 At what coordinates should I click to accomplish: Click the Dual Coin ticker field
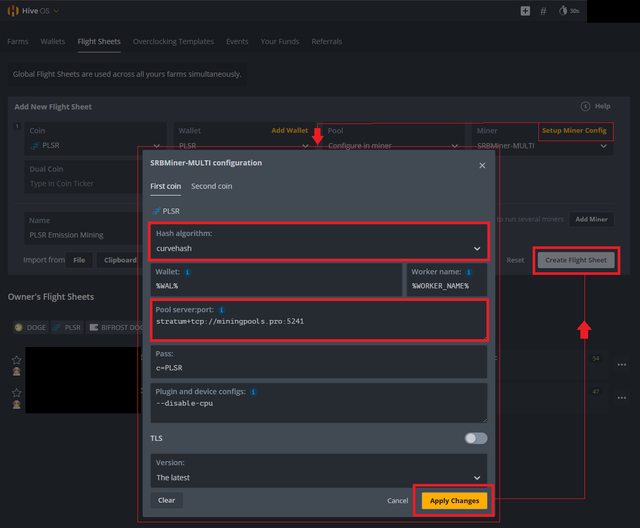coord(82,177)
